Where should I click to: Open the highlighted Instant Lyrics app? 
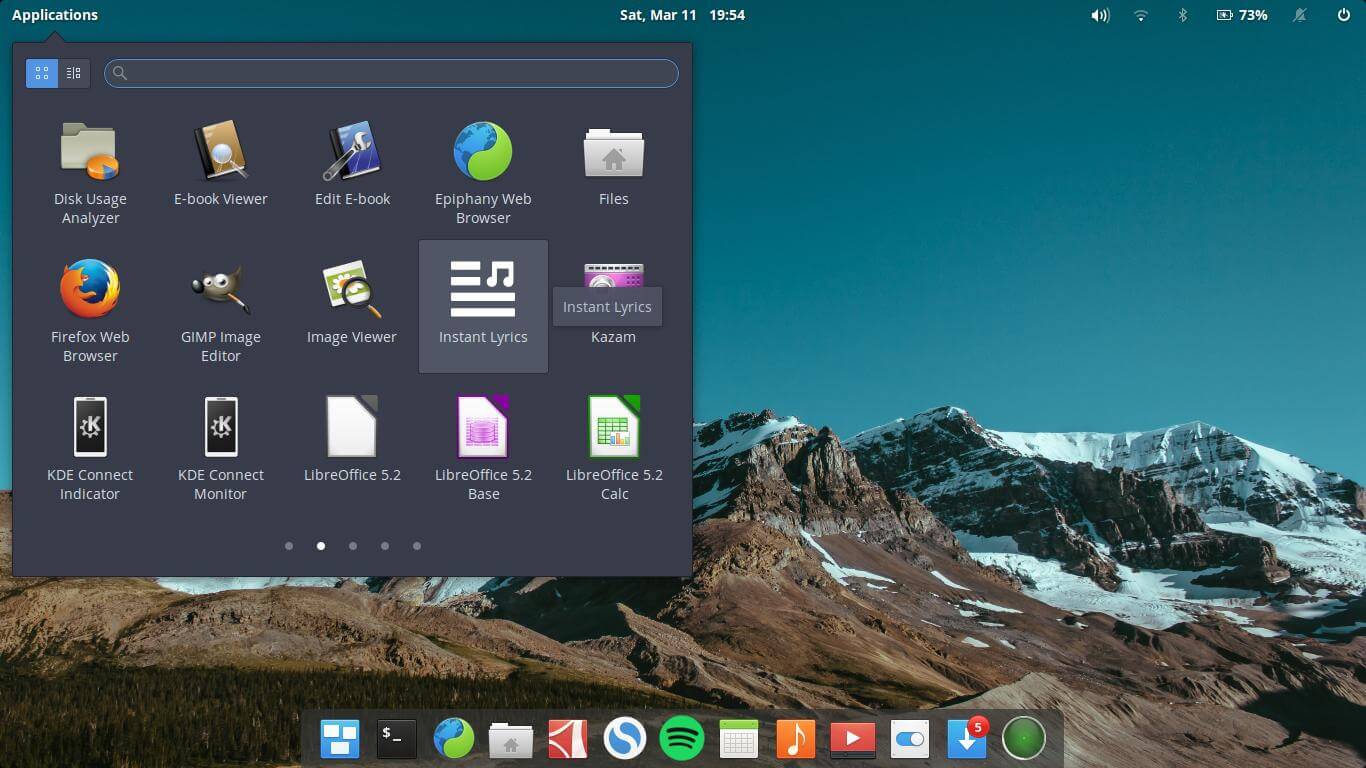[483, 306]
